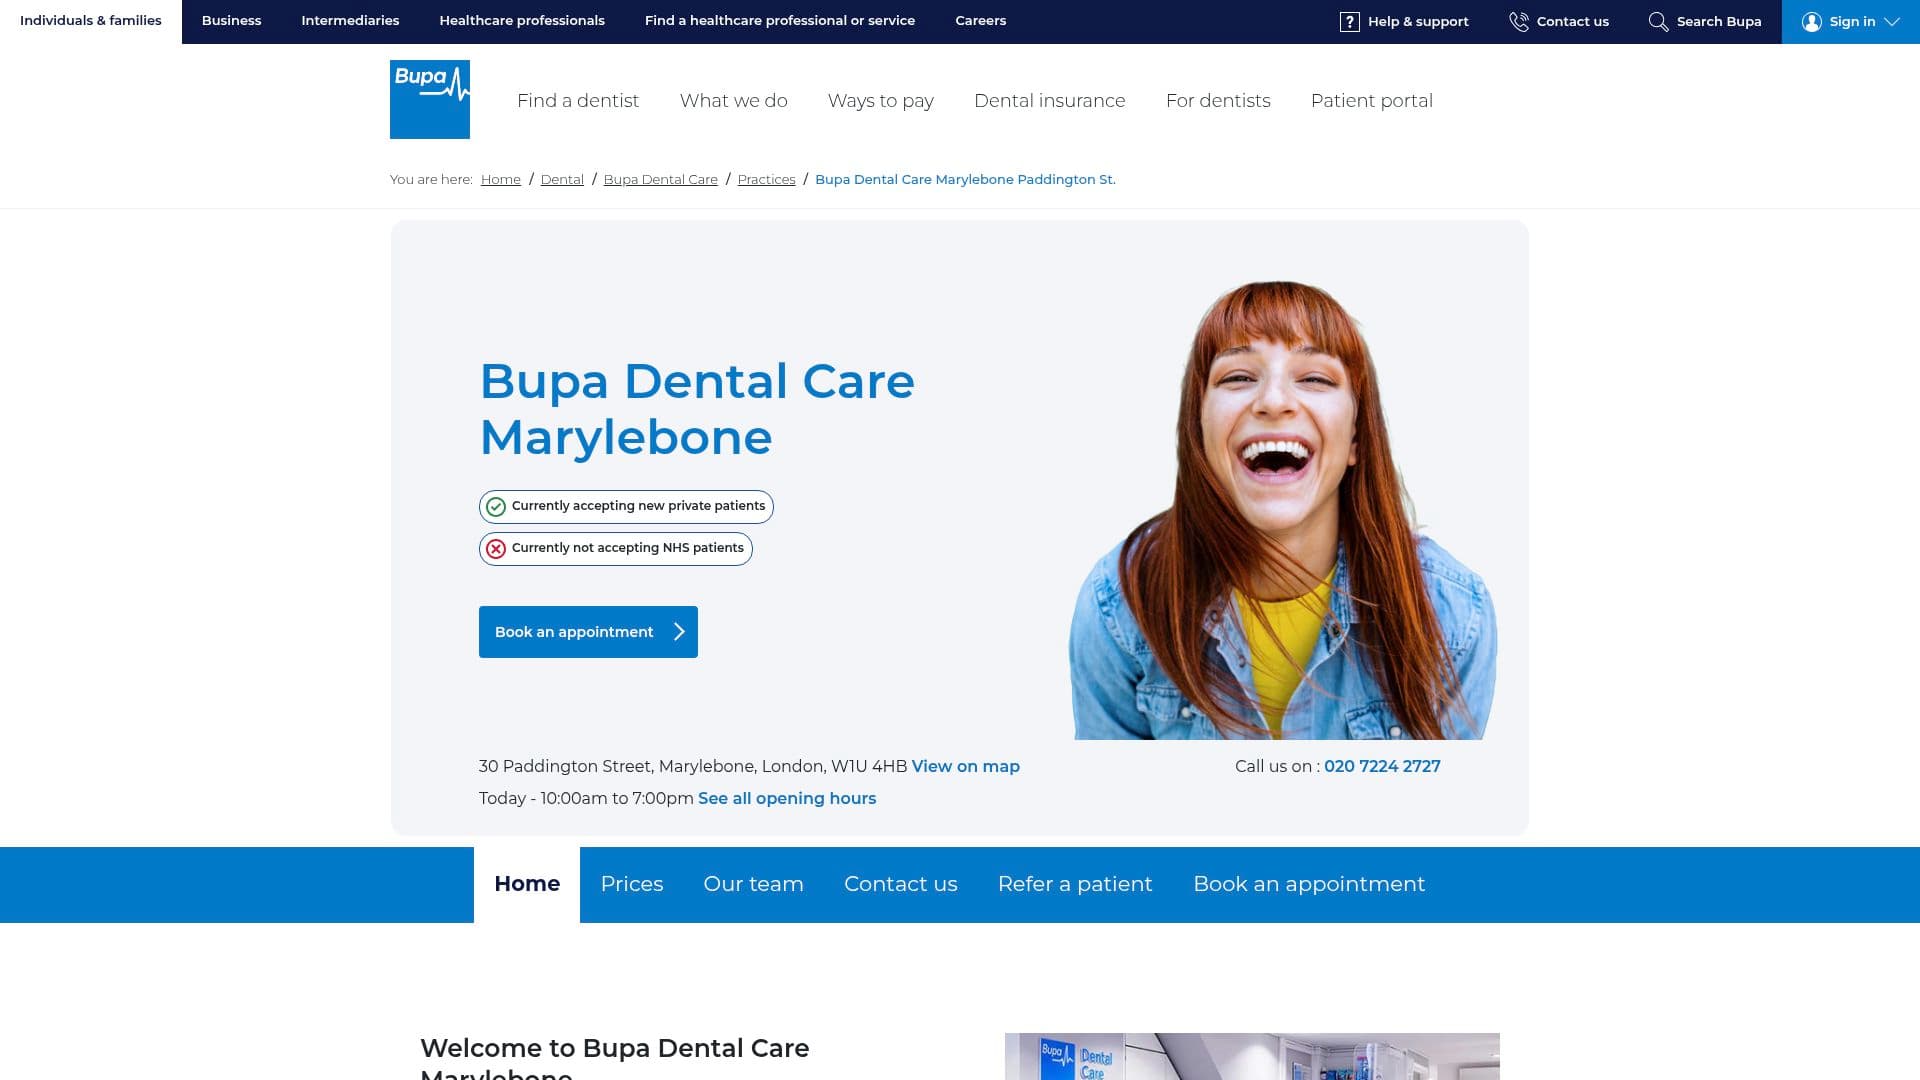Open the Individuals & families tab

pos(91,21)
